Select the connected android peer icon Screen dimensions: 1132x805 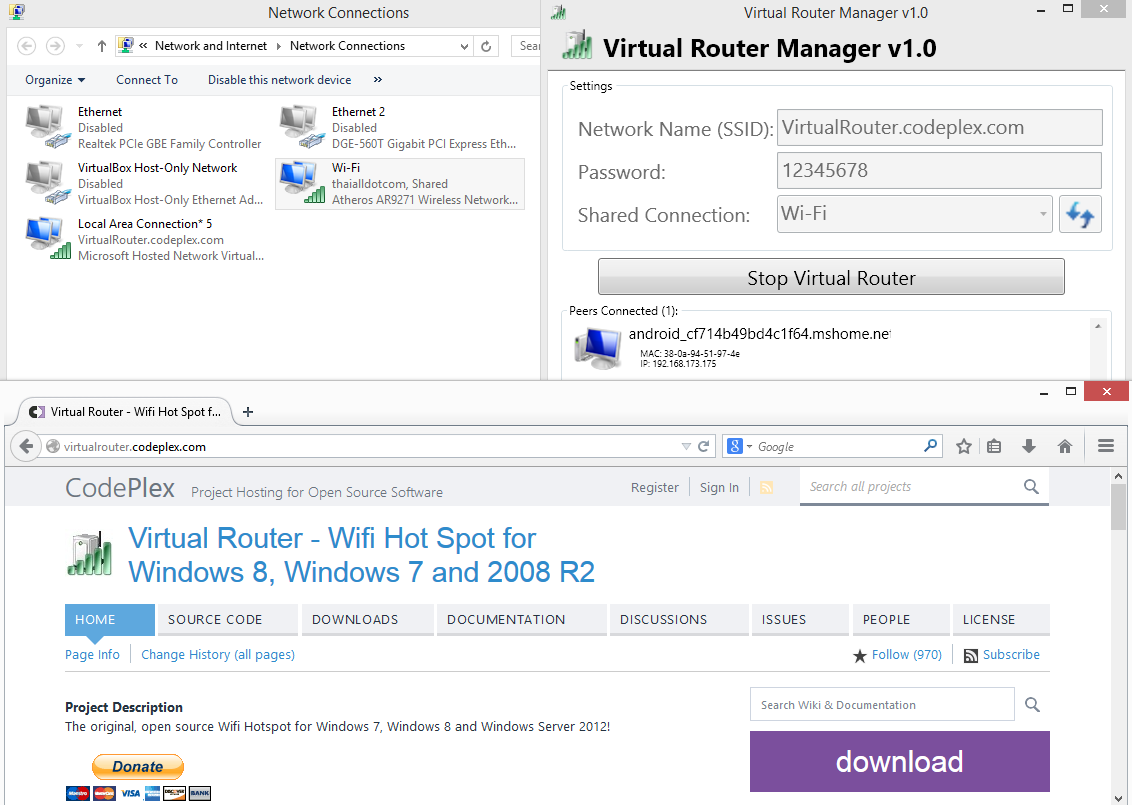pos(597,345)
